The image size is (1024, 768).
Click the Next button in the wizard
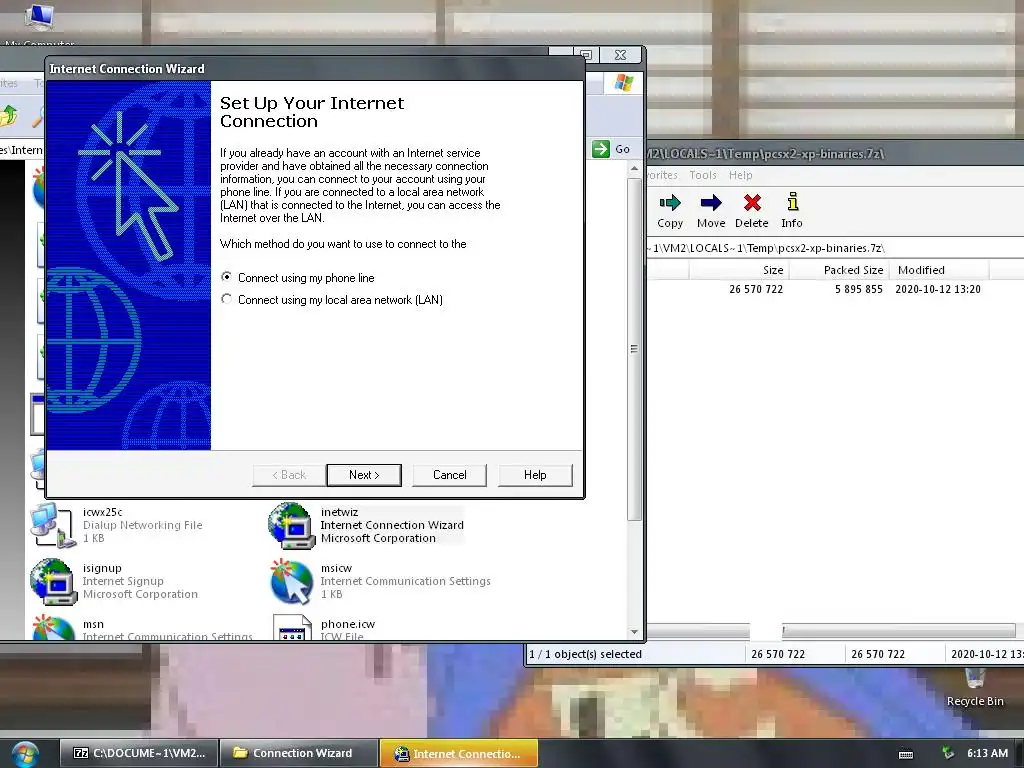click(364, 475)
